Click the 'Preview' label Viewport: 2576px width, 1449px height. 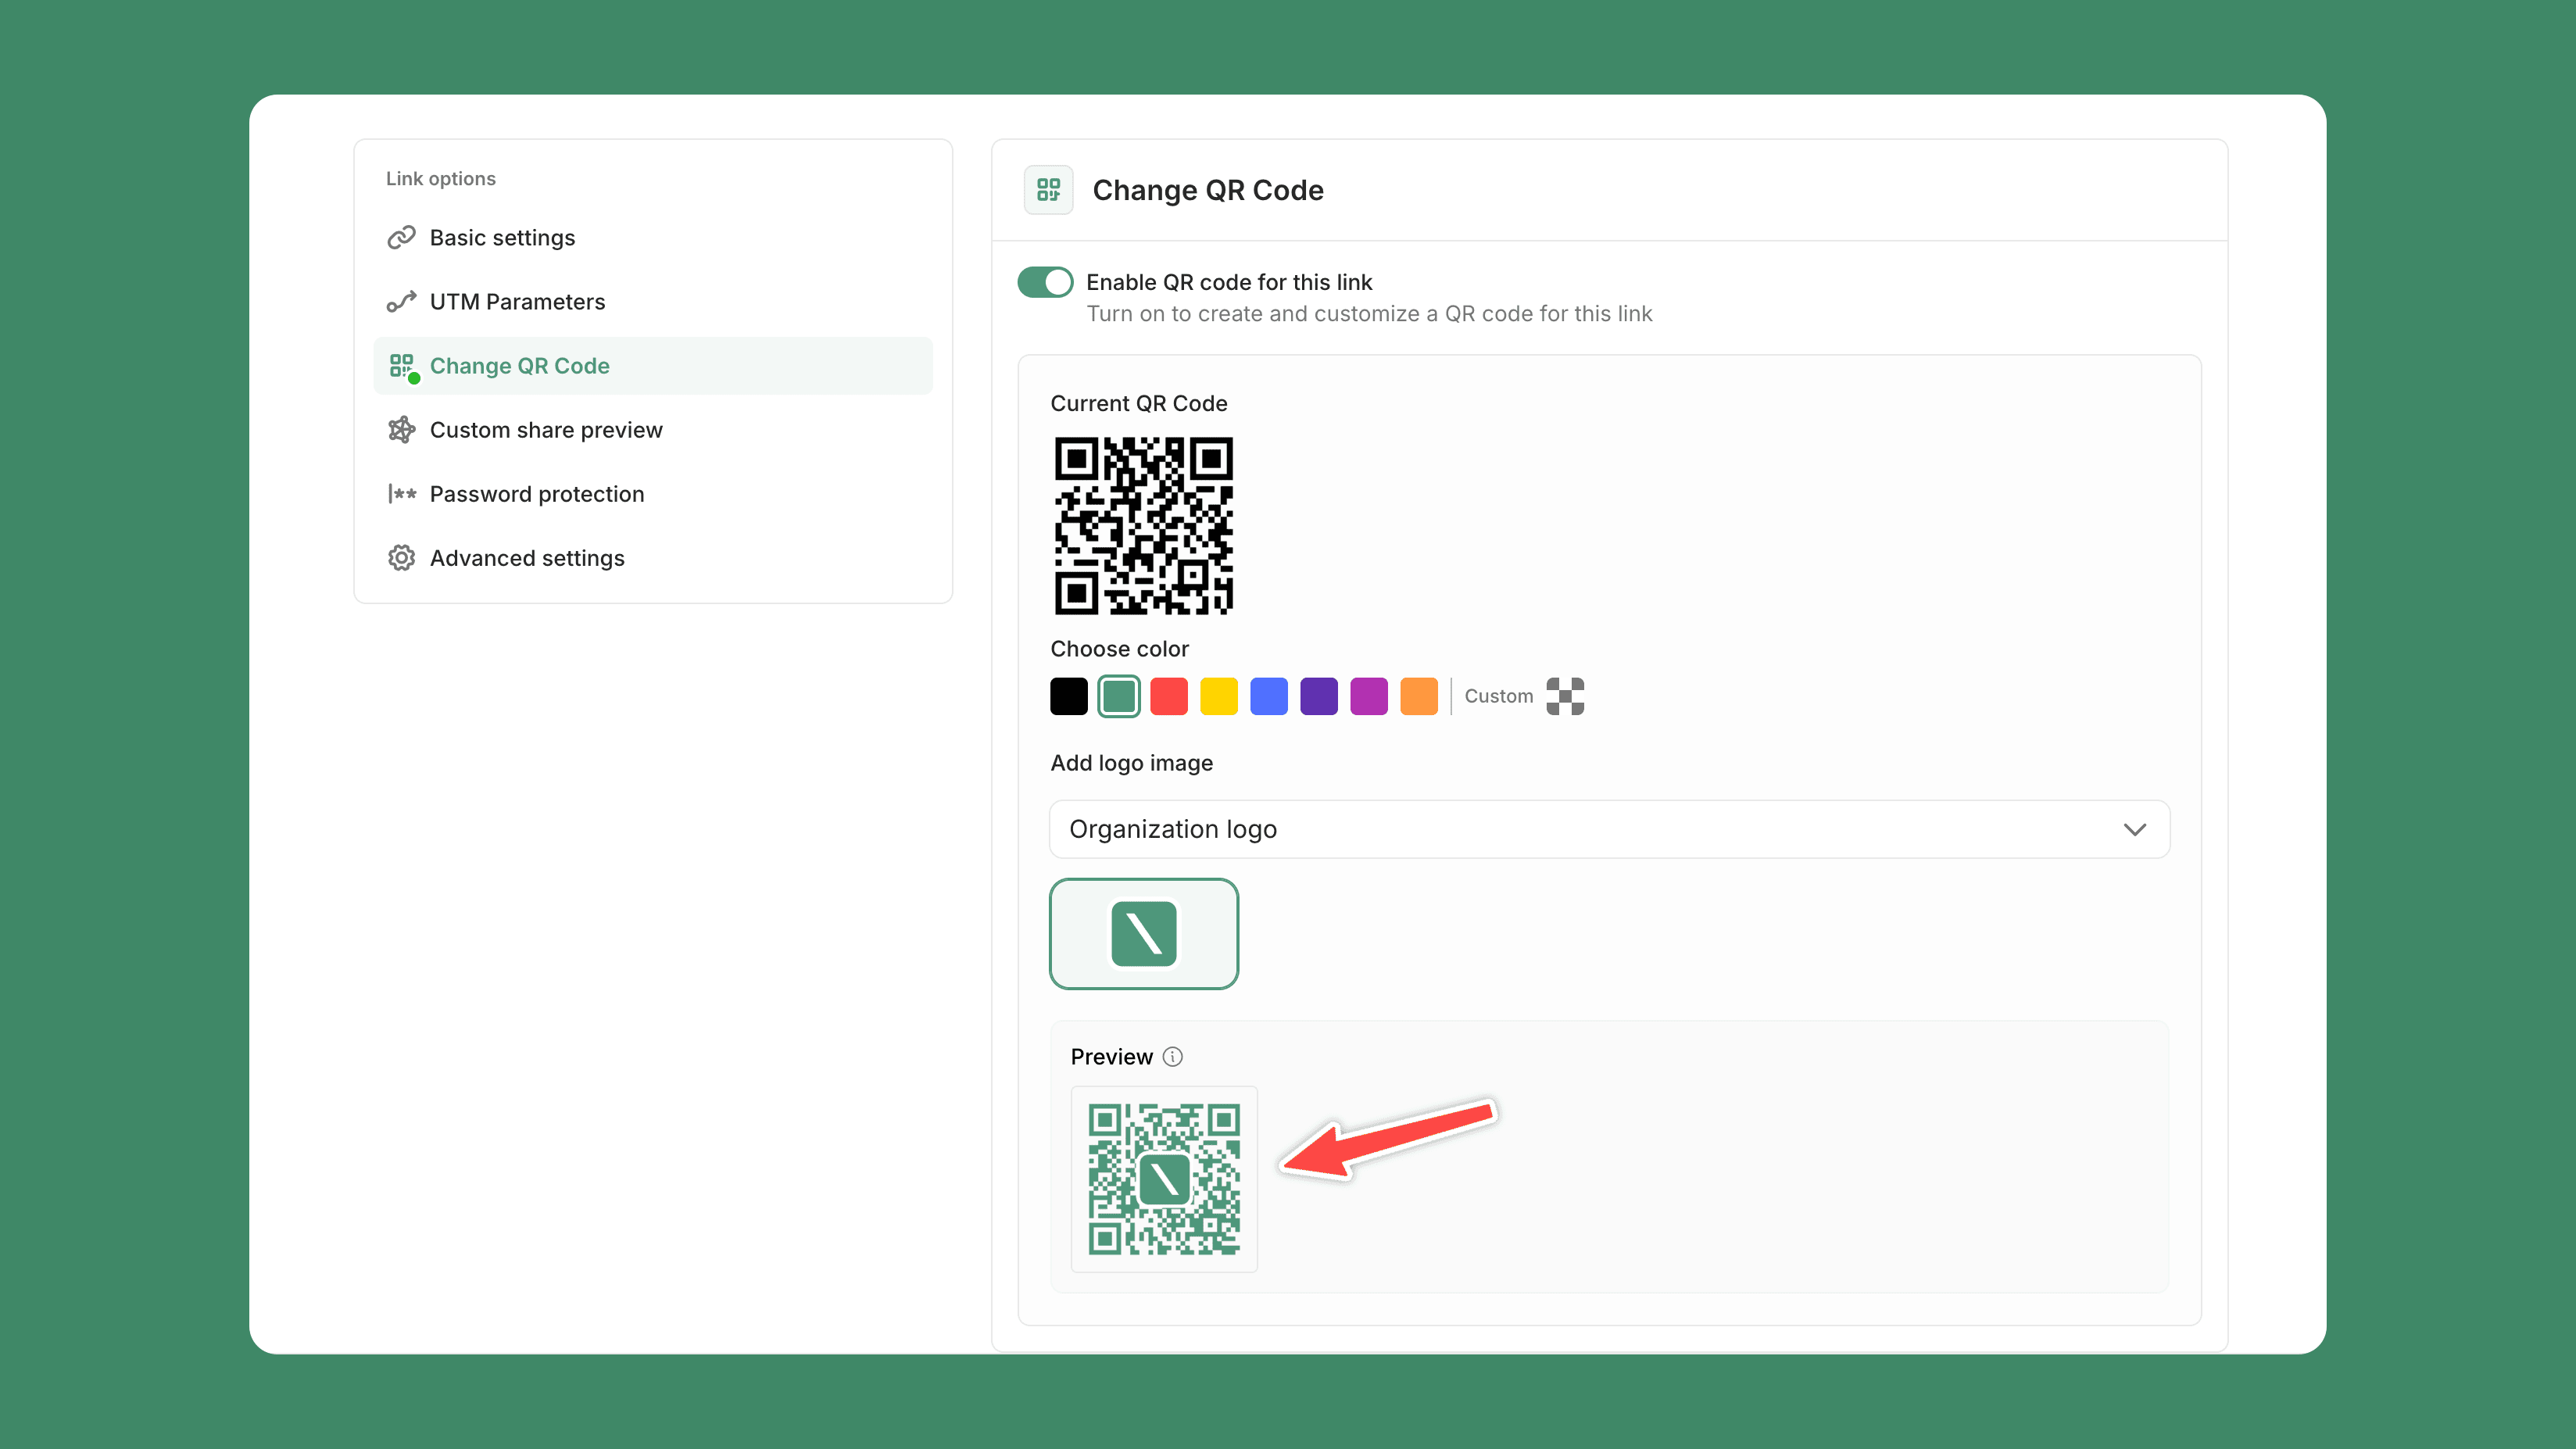coord(1112,1057)
